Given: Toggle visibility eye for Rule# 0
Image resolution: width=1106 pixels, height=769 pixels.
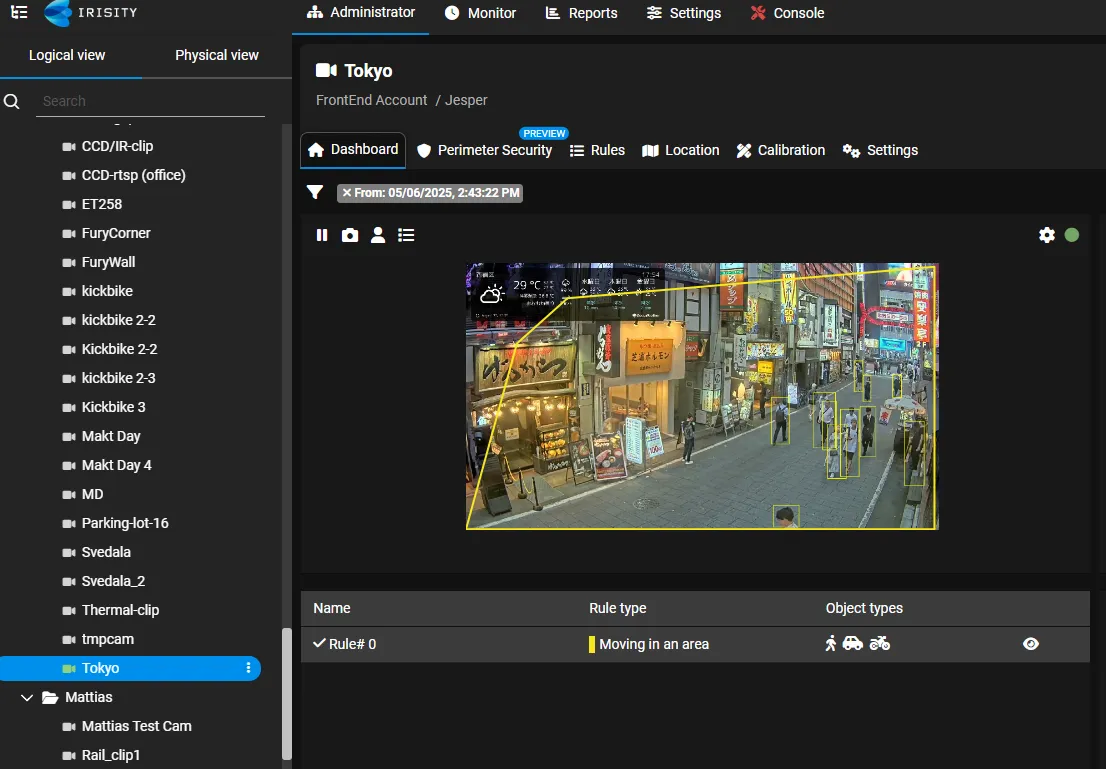Looking at the screenshot, I should click(1031, 644).
